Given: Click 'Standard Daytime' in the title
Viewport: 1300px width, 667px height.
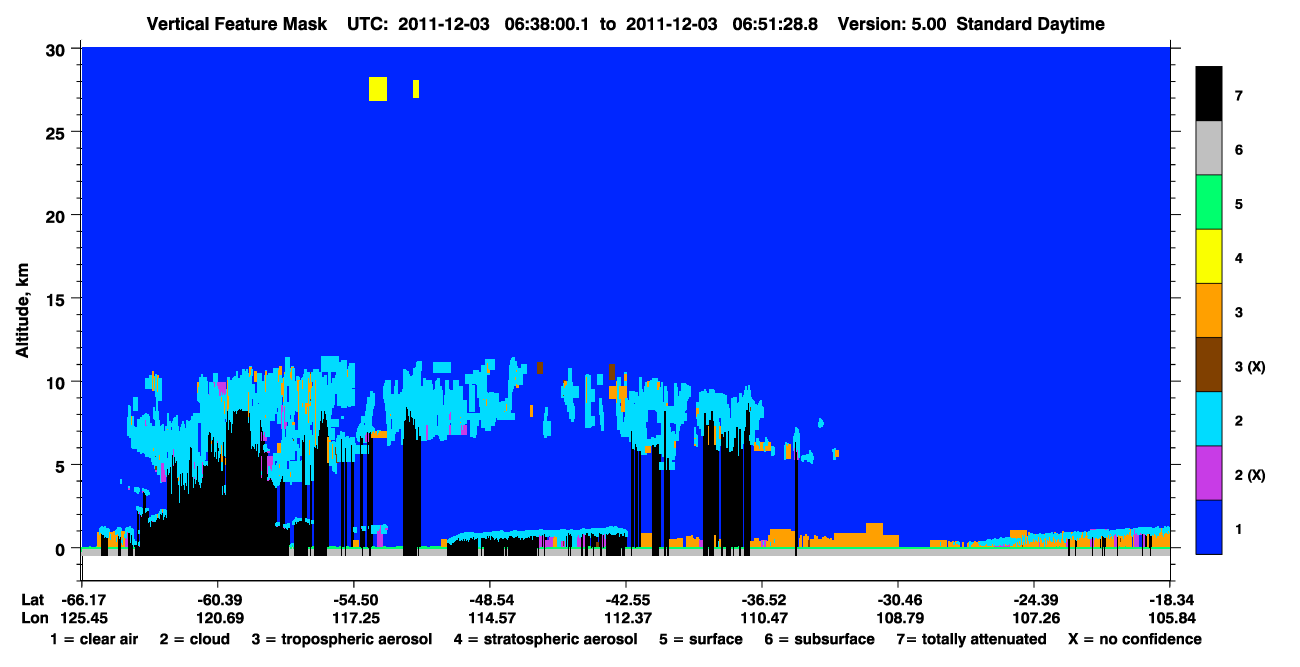Looking at the screenshot, I should click(1031, 24).
